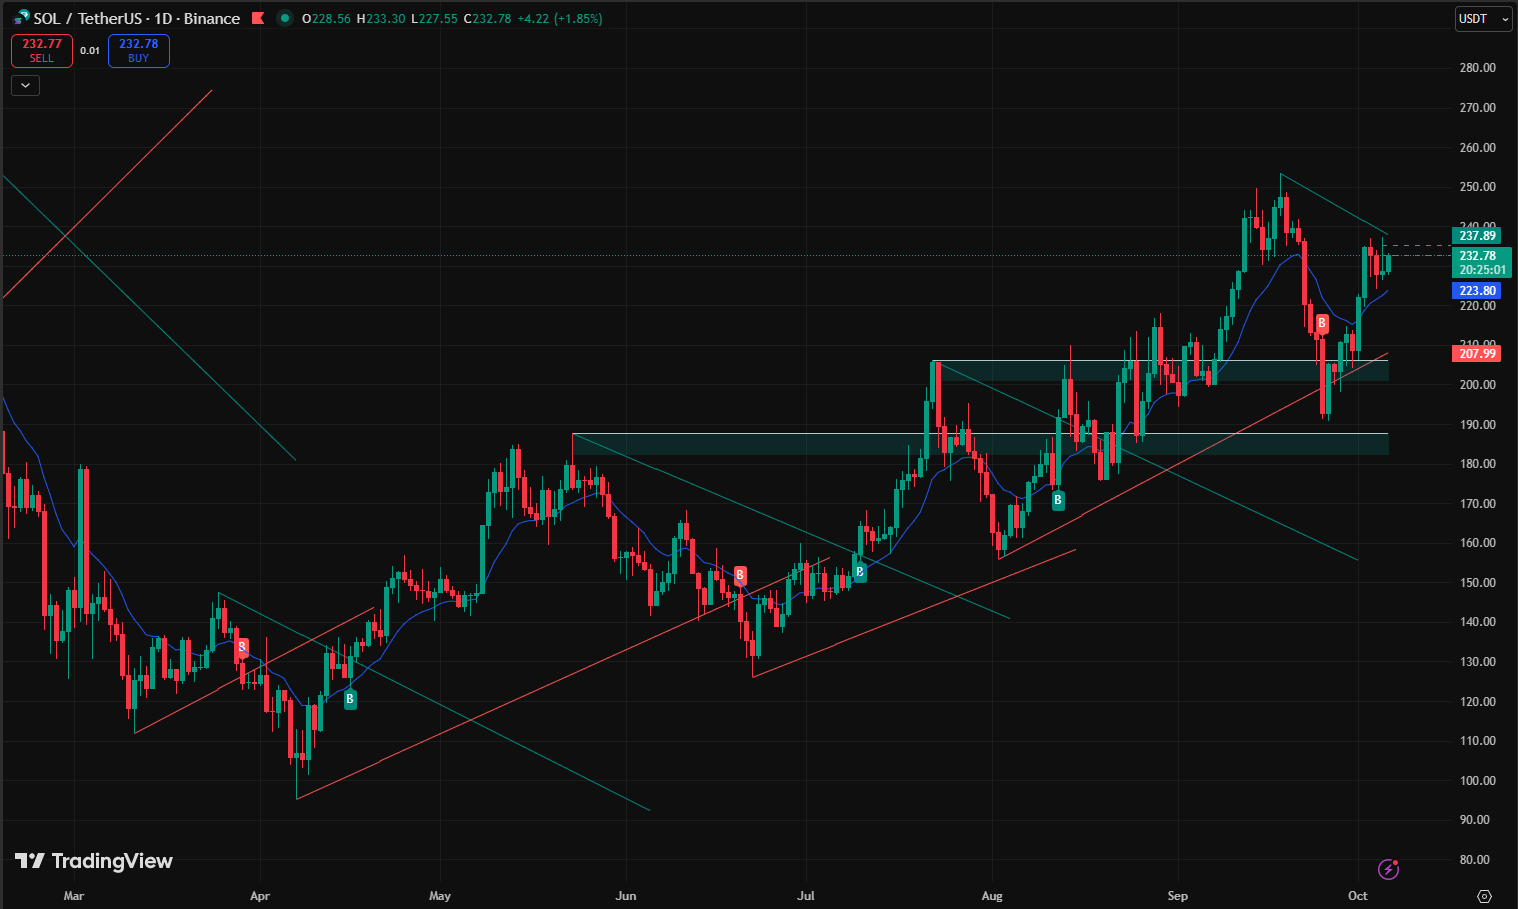The image size is (1518, 909).
Task: Click the 0.01 spread value label
Action: coord(90,51)
